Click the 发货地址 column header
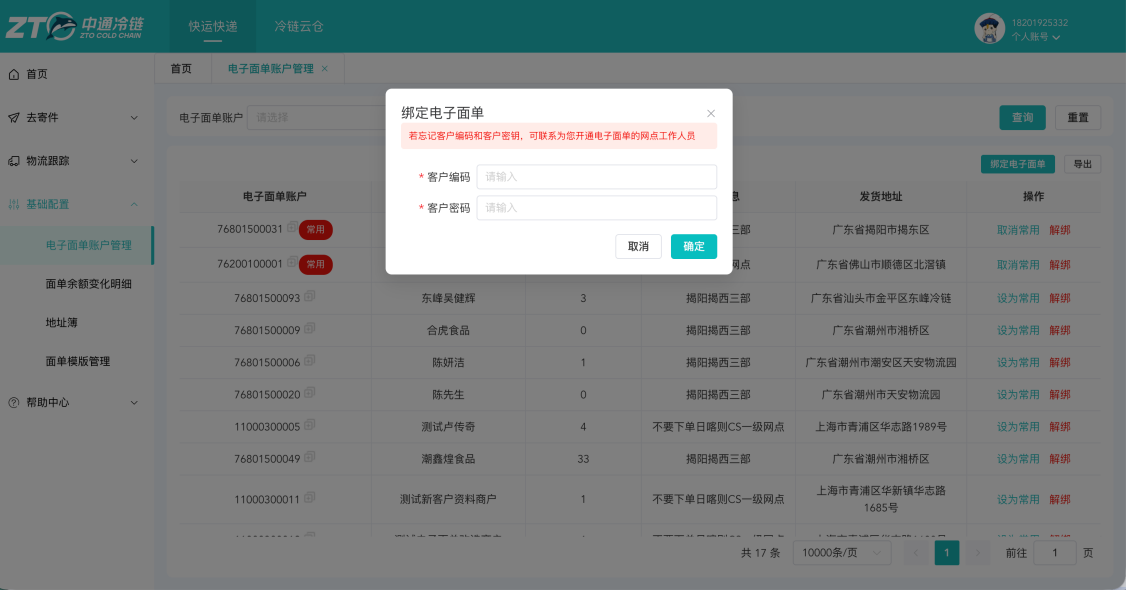The image size is (1126, 590). [x=880, y=197]
